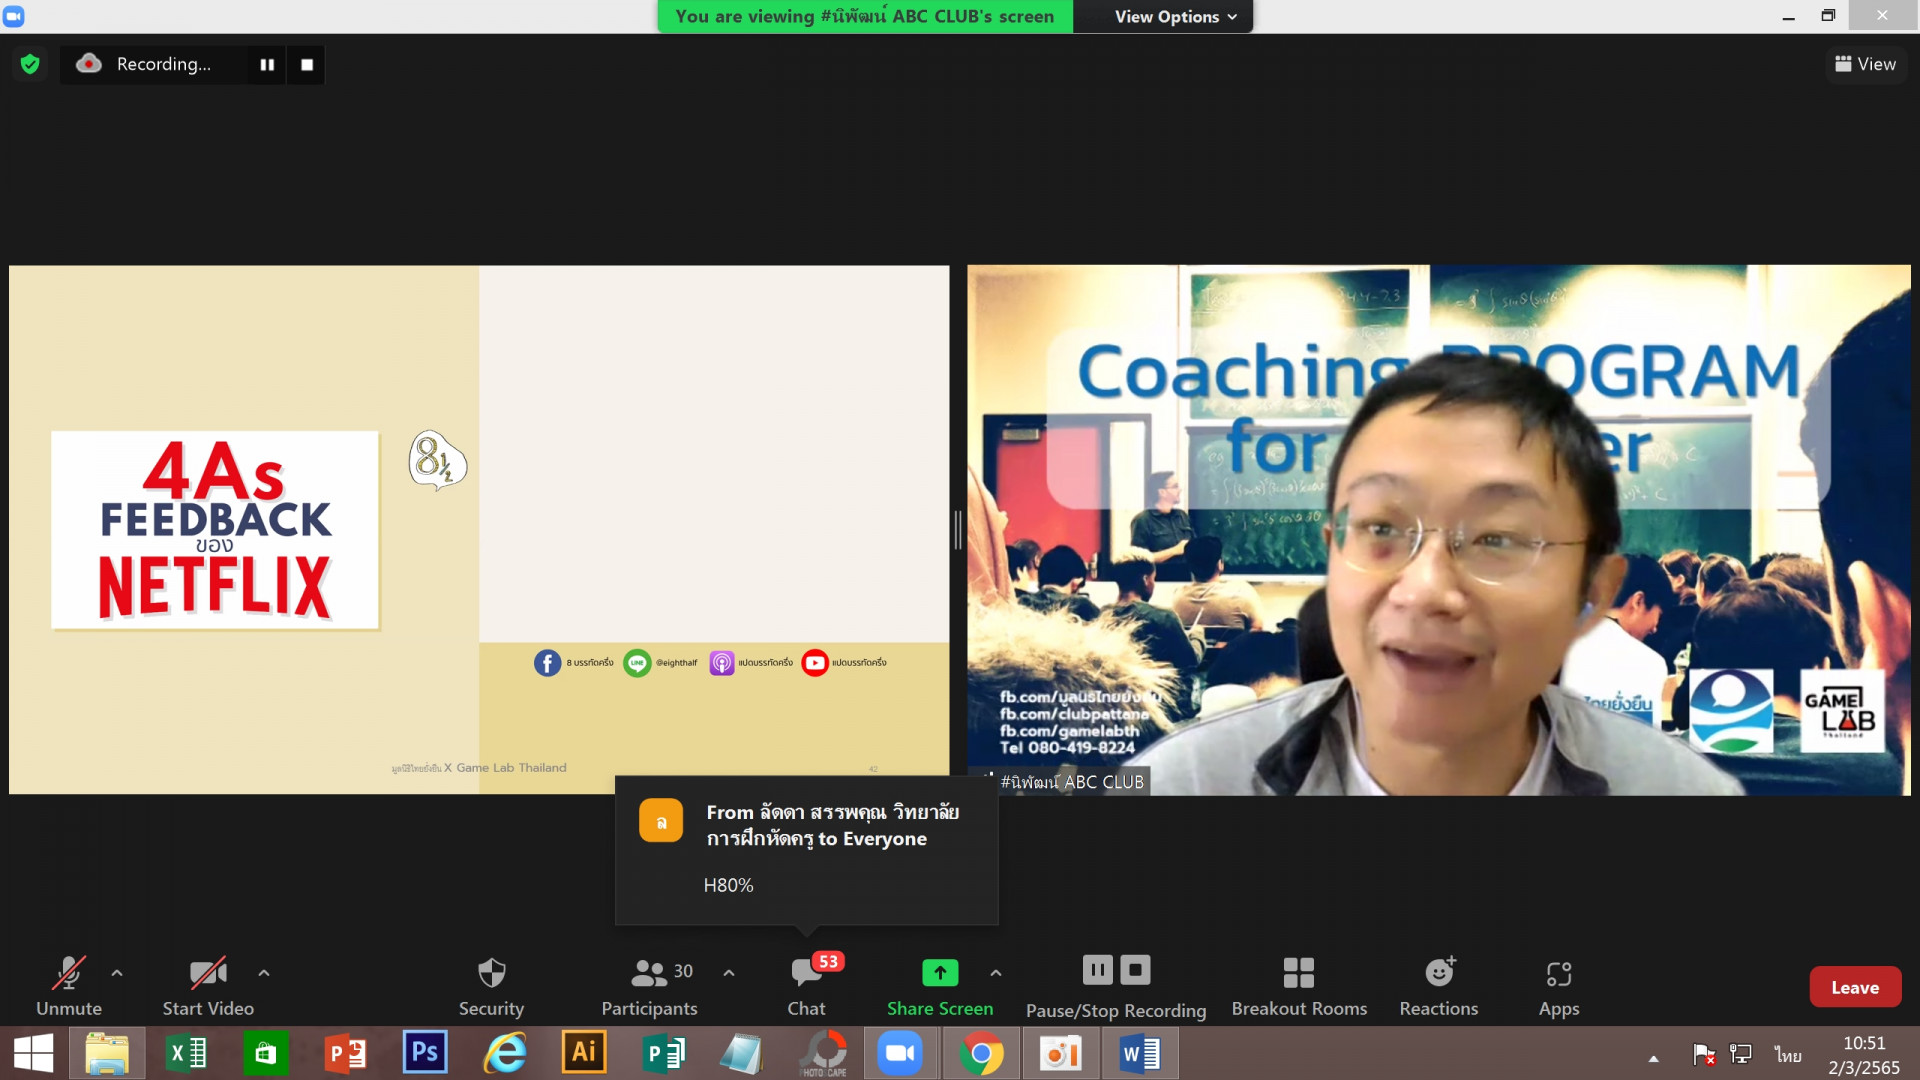Click the network tray icon
1920x1080 pixels.
pyautogui.click(x=1741, y=1055)
